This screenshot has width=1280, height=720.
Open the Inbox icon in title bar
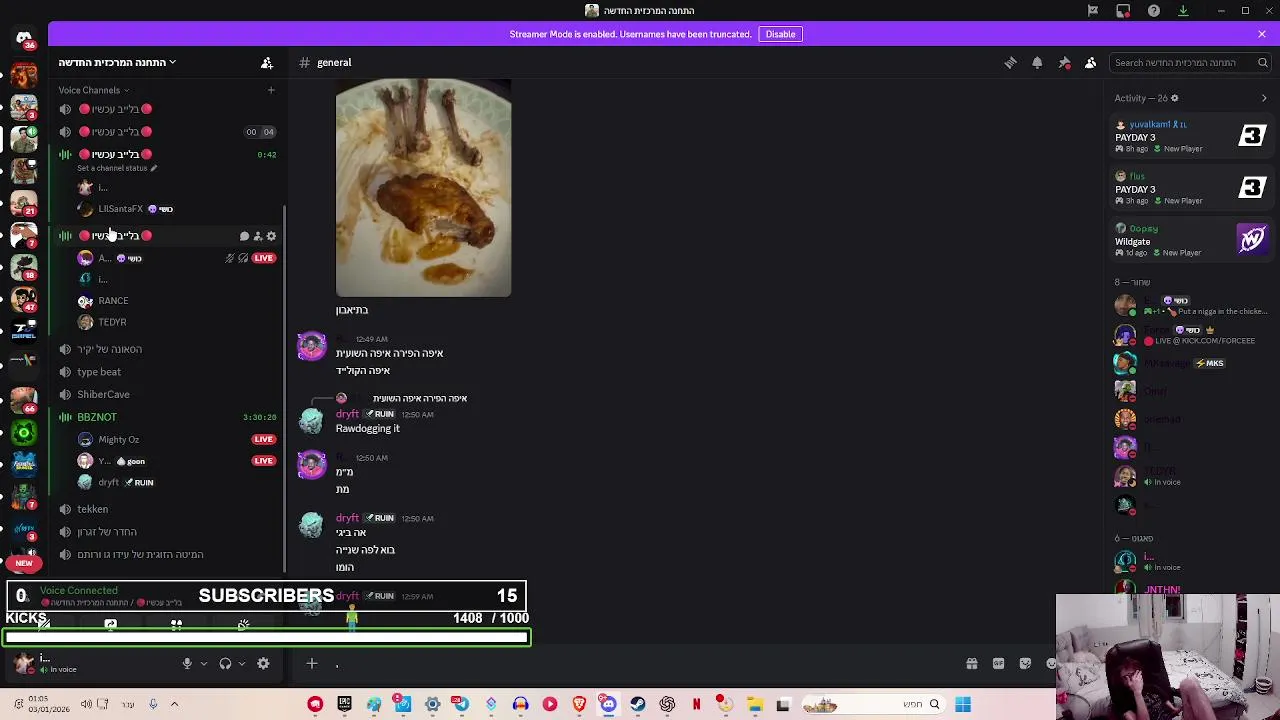(x=1123, y=10)
